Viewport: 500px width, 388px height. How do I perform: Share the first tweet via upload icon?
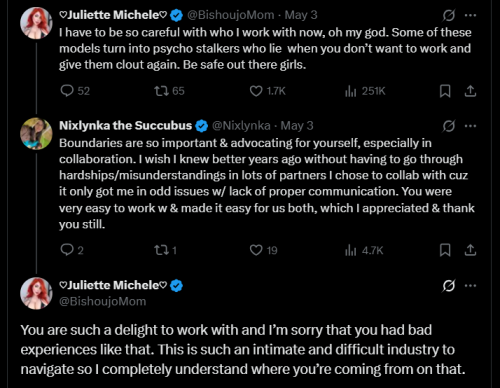coord(470,91)
